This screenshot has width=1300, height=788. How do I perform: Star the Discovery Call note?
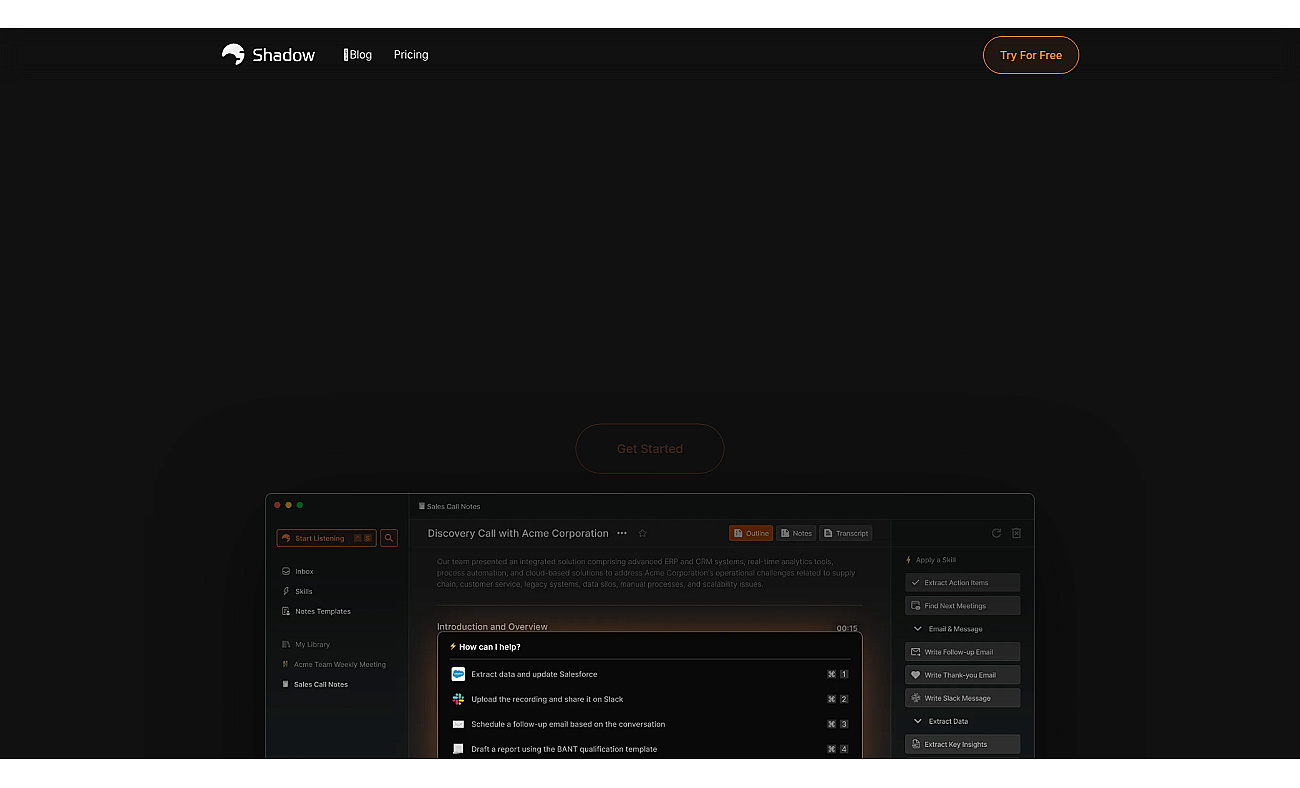[x=643, y=533]
